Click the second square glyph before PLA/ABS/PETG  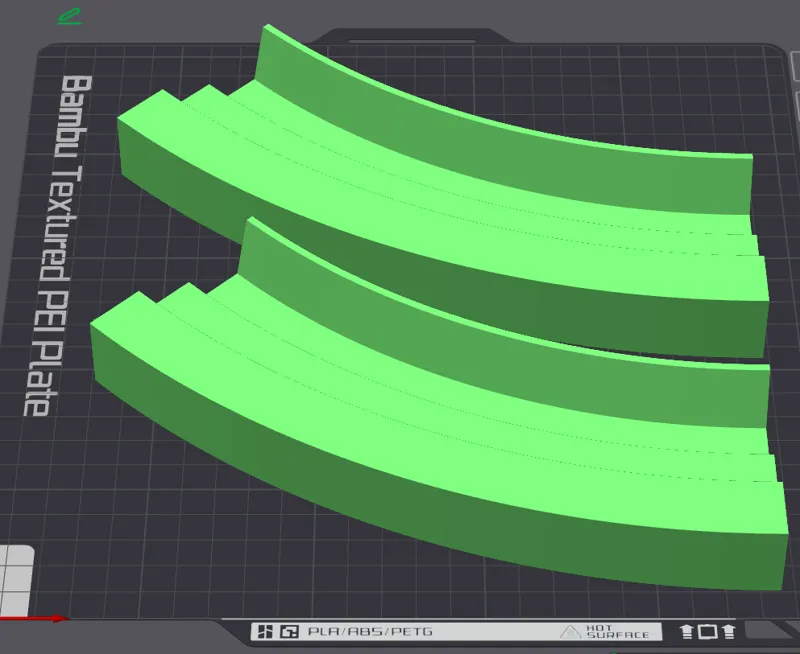click(x=289, y=632)
